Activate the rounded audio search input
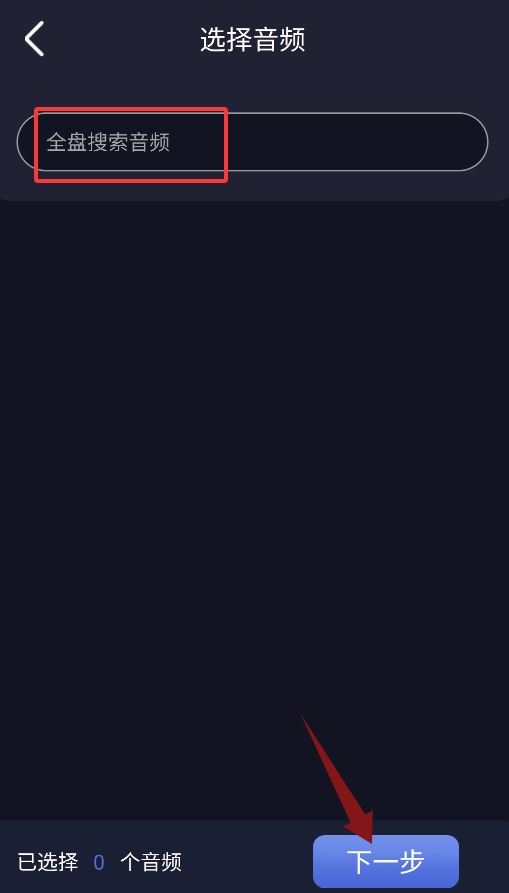 (252, 142)
